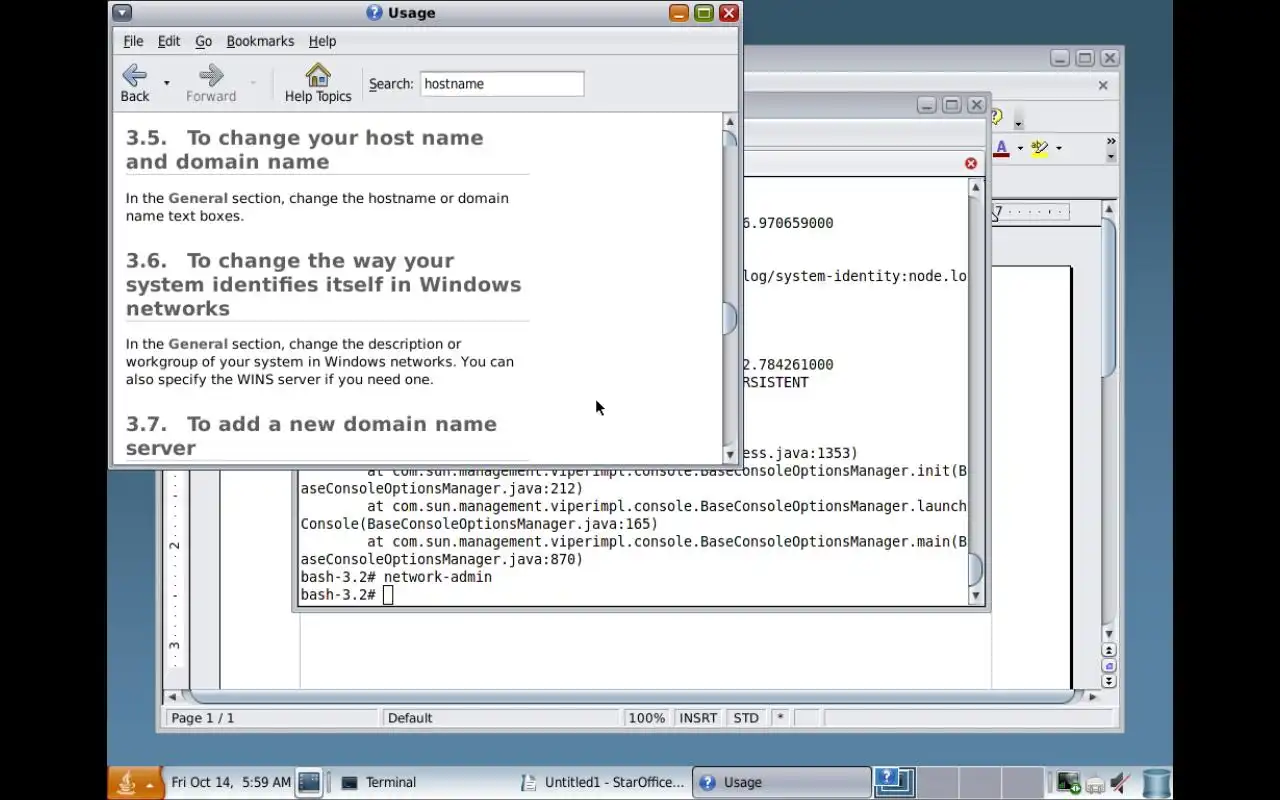1280x800 pixels.
Task: Toggle STD selection mode in status bar
Action: tap(746, 718)
